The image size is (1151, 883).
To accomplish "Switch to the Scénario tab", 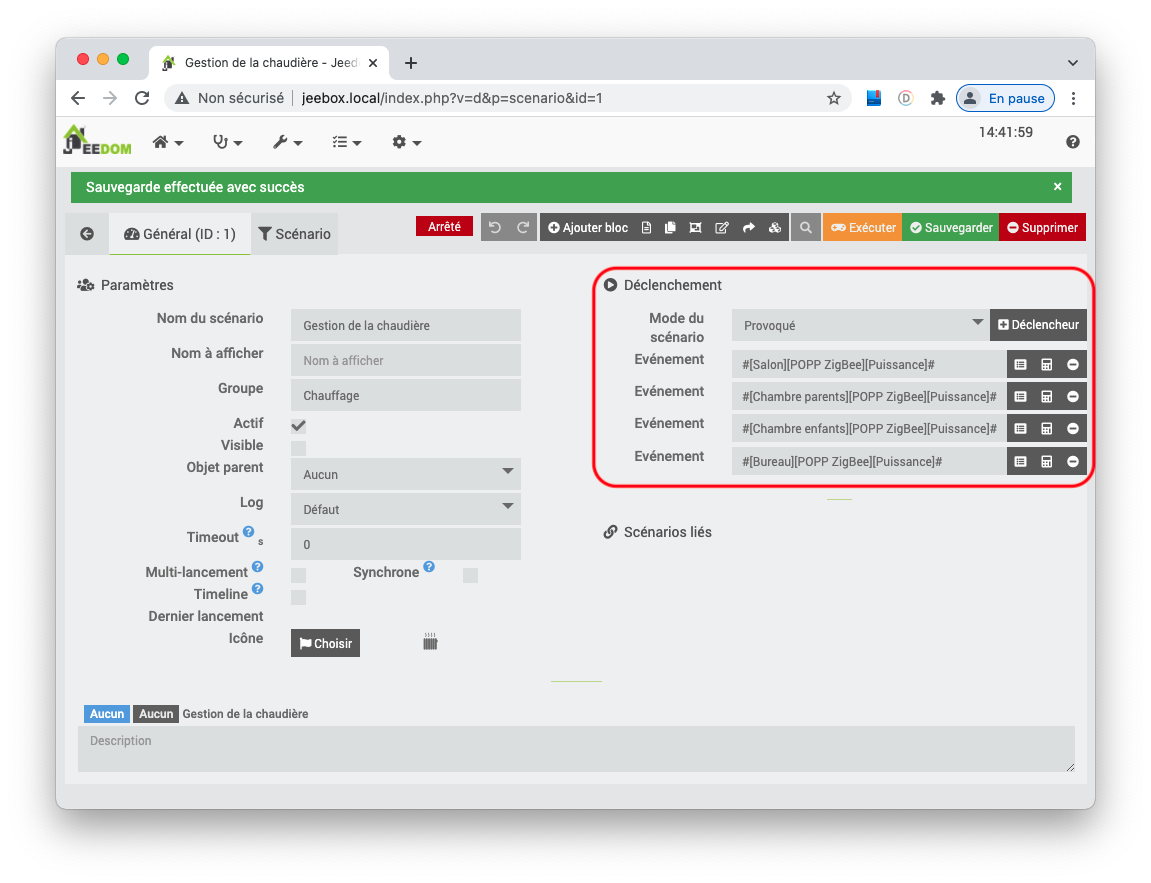I will 294,234.
